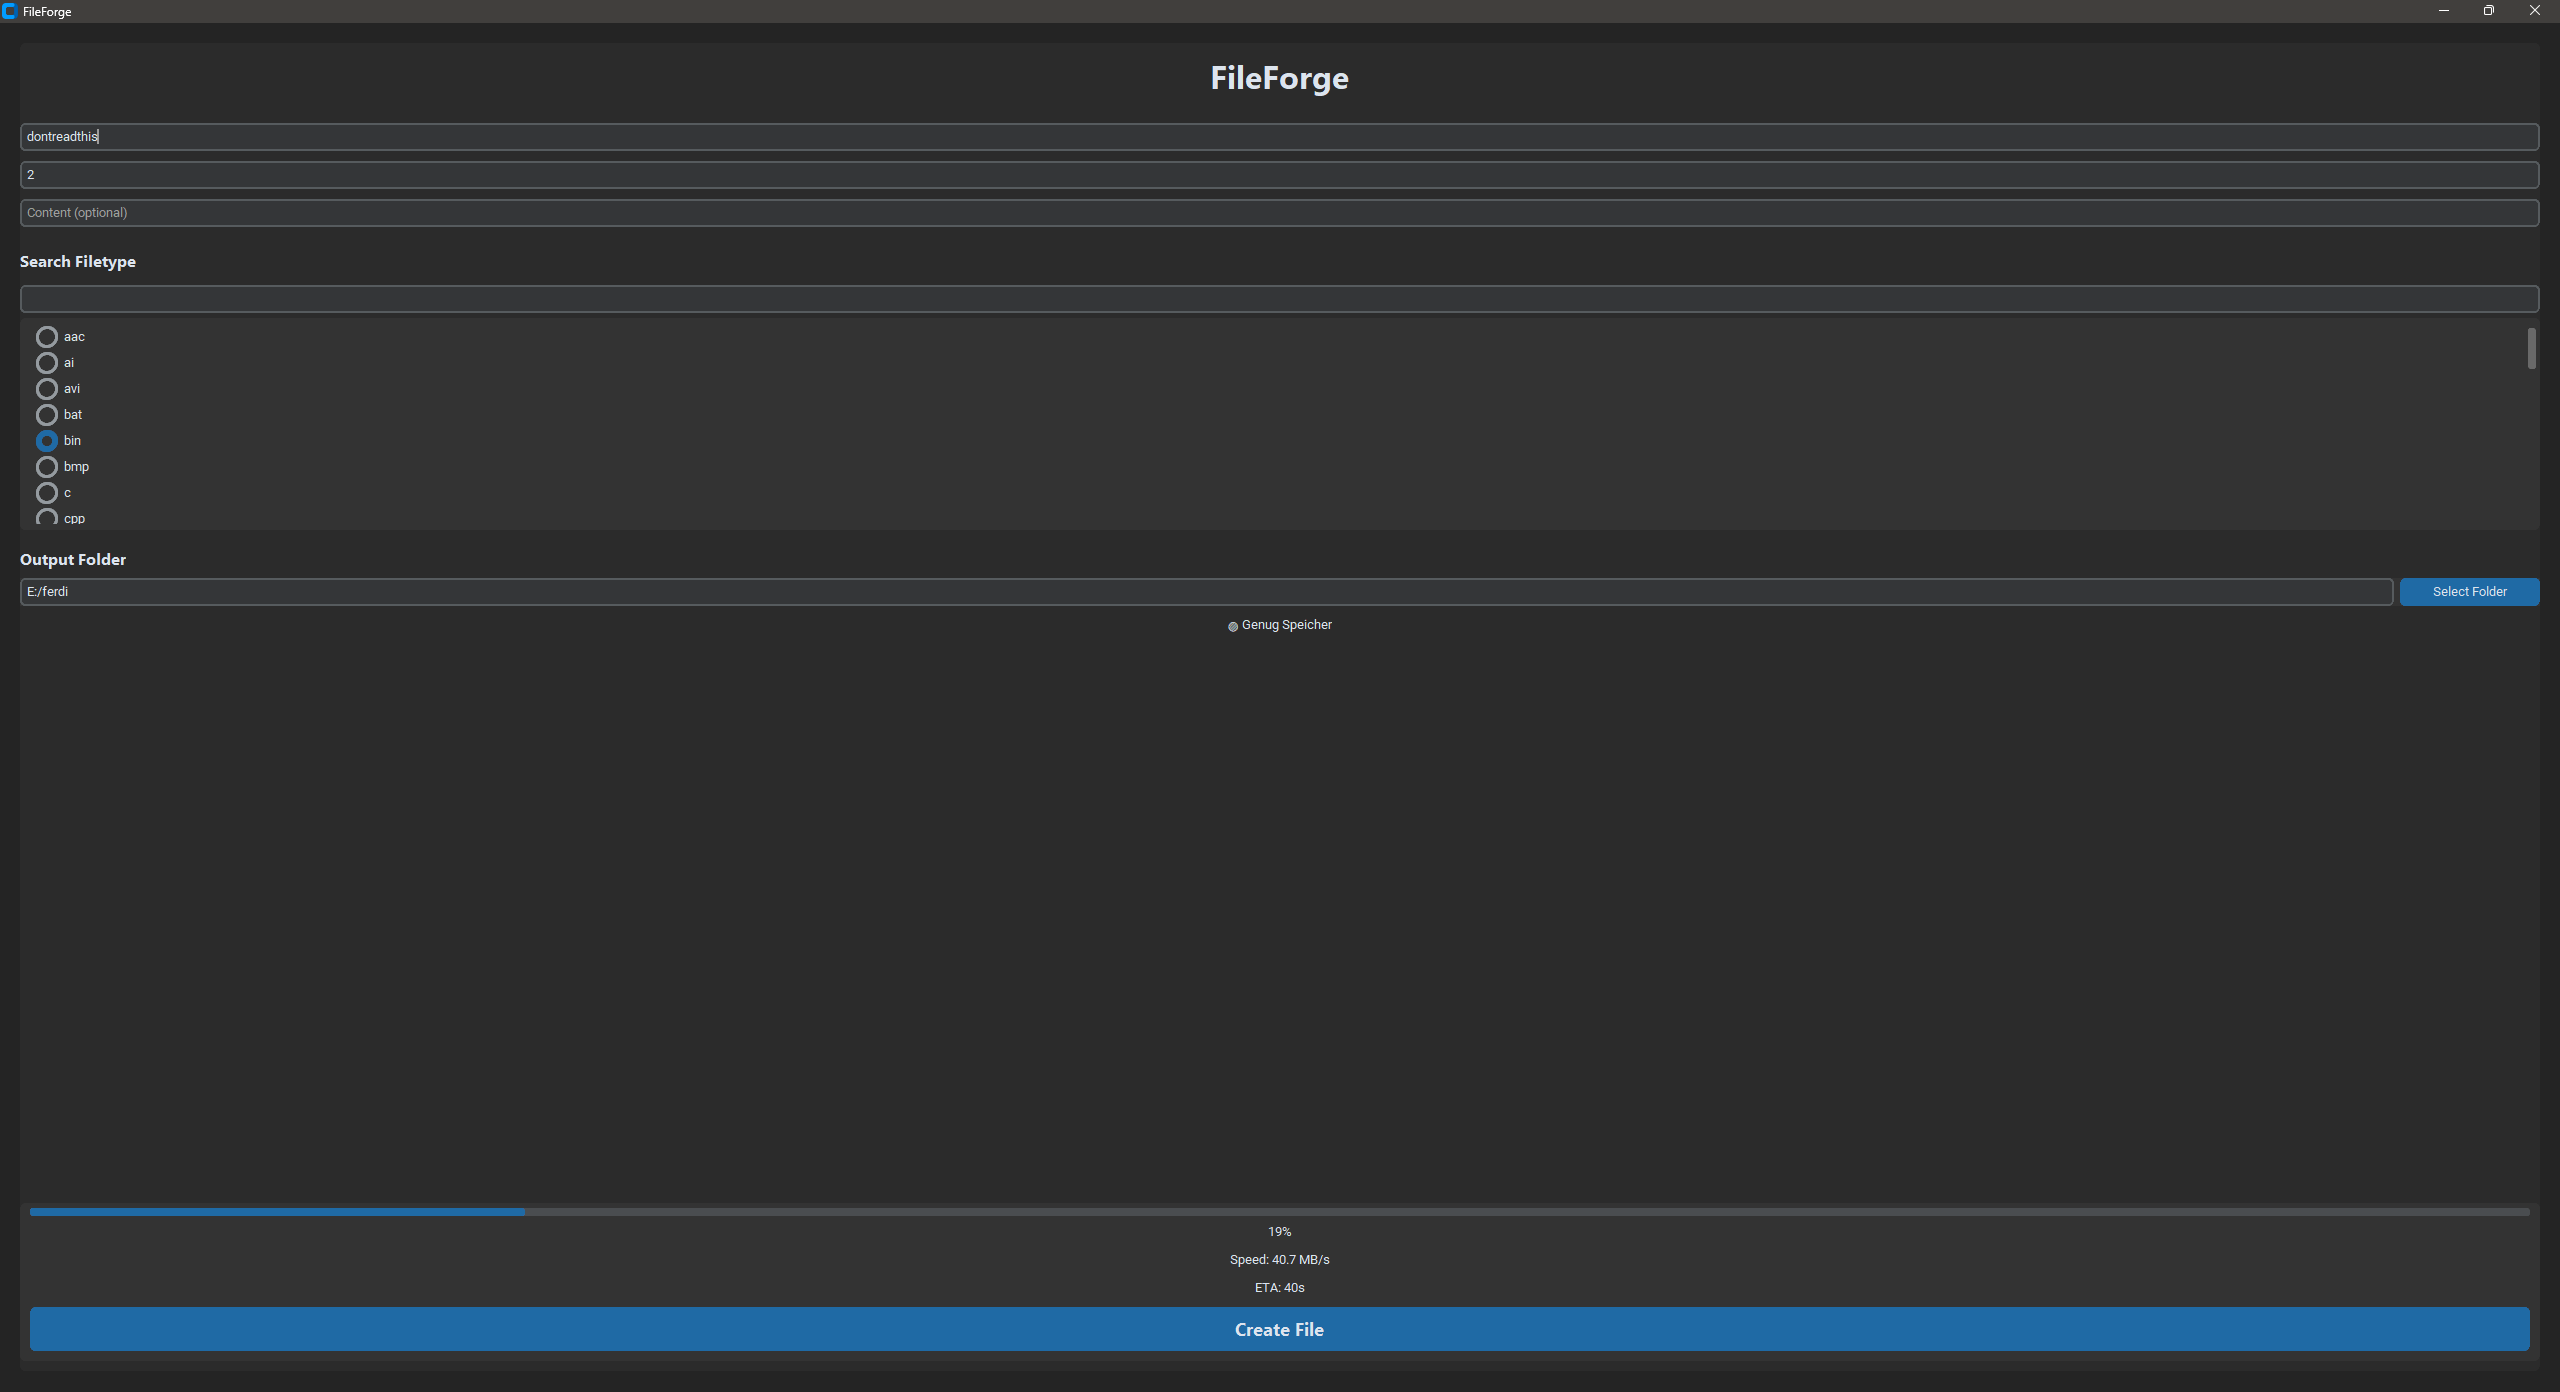Viewport: 2560px width, 1392px height.
Task: Click the Genug Speicher status indicator icon
Action: [1233, 626]
